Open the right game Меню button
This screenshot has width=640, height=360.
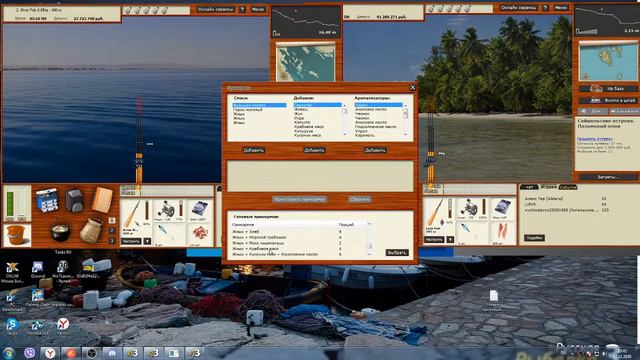coord(561,7)
